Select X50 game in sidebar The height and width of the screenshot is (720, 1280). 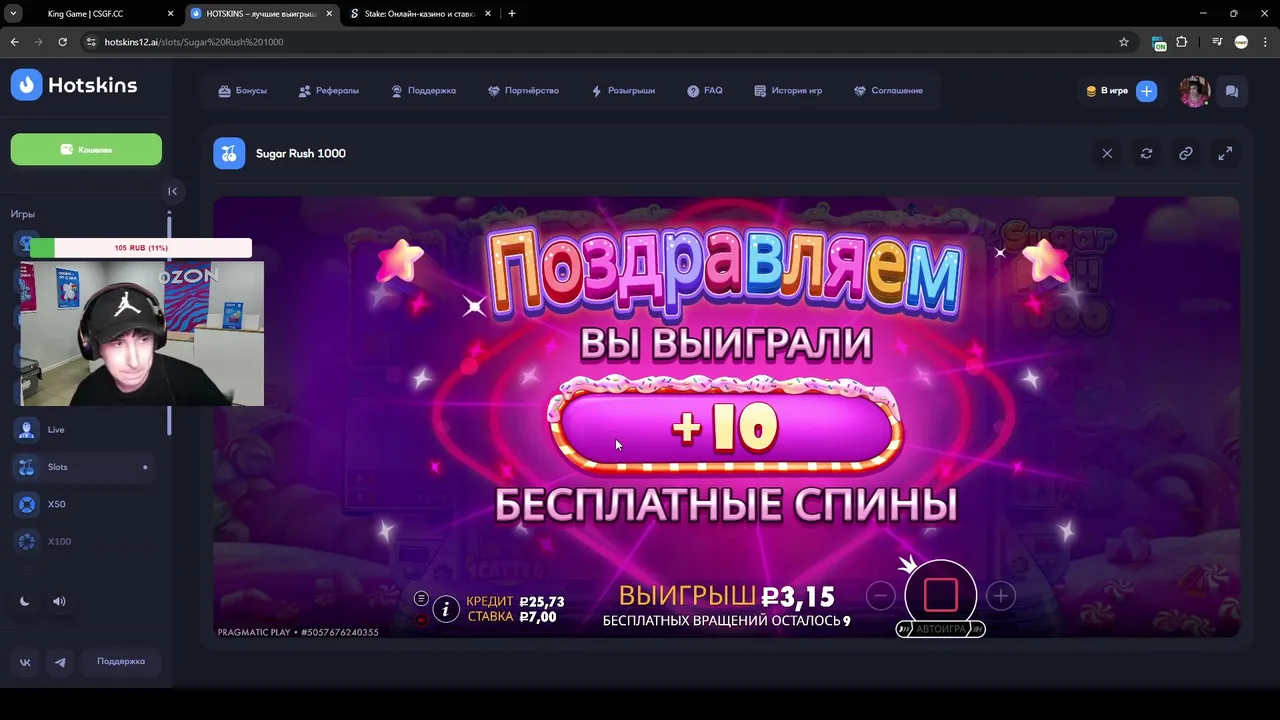coord(84,504)
